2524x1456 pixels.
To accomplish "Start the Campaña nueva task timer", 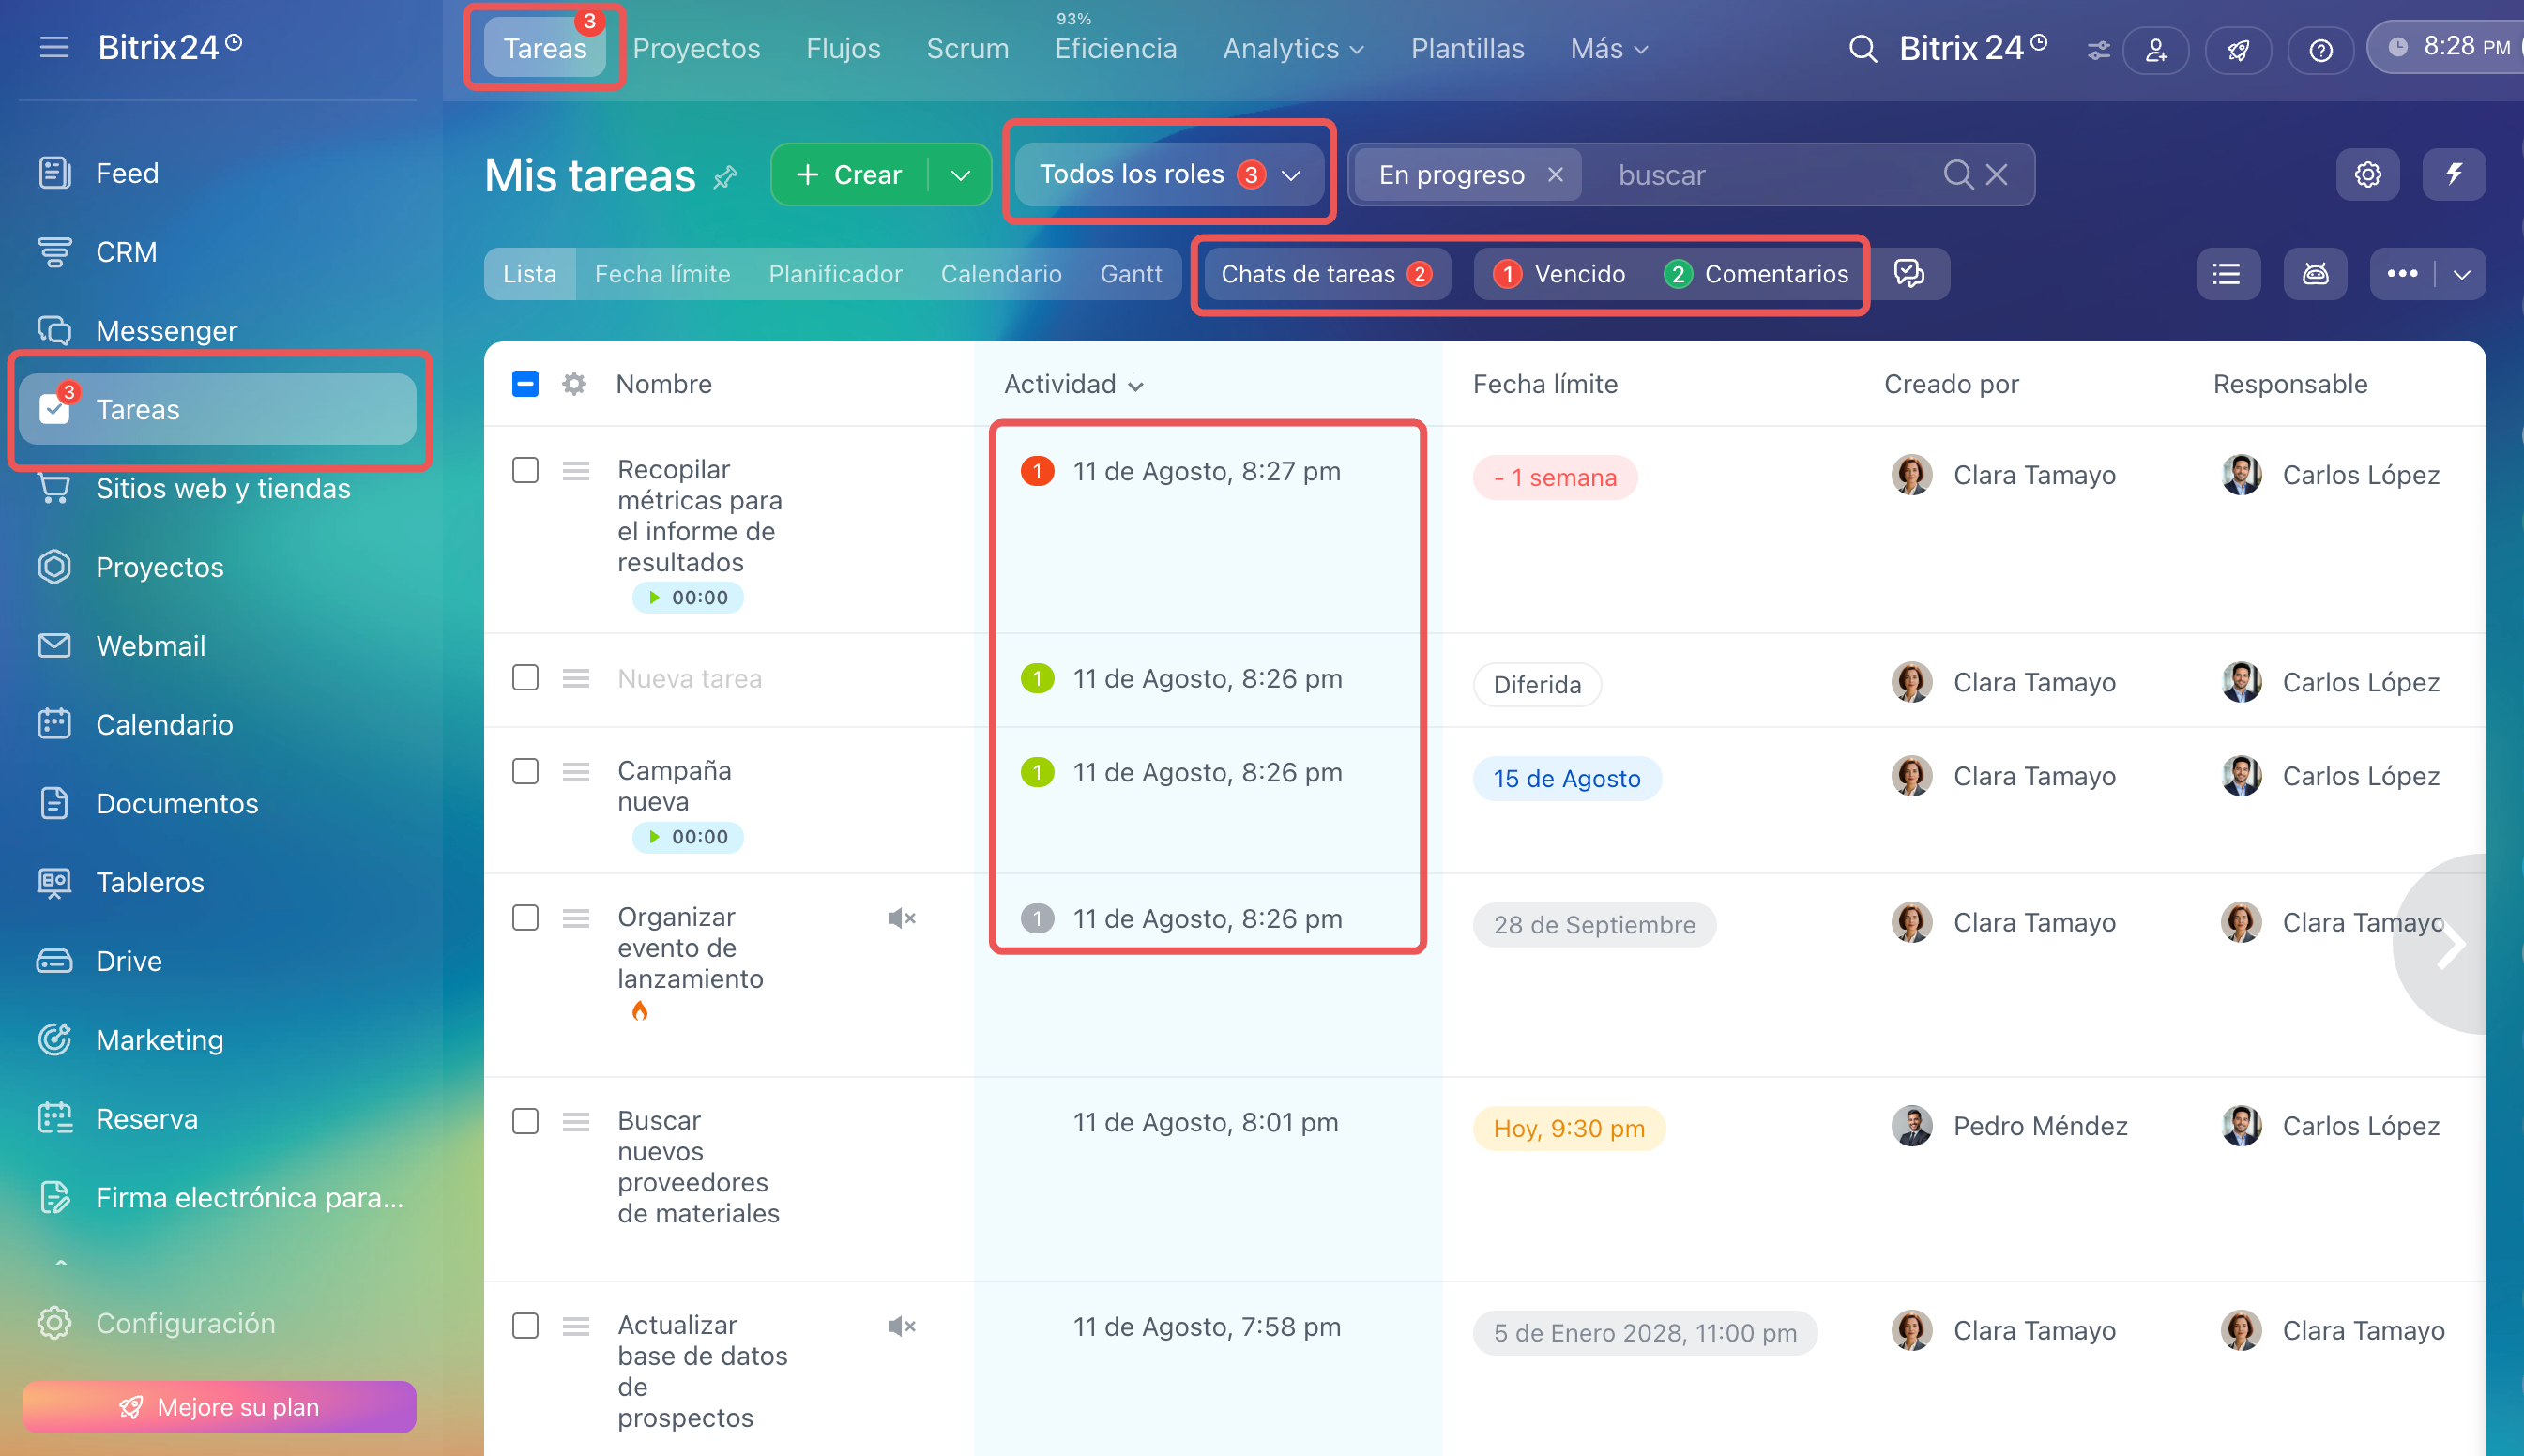I will pyautogui.click(x=687, y=837).
